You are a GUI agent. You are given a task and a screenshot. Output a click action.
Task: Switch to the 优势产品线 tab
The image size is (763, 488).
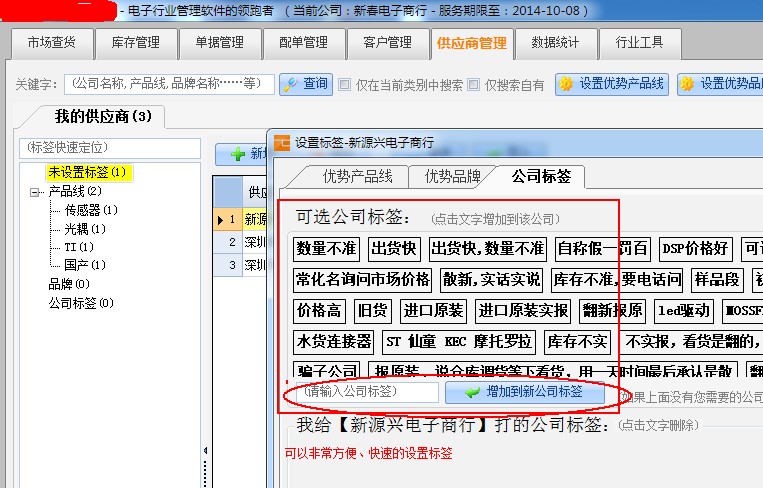click(x=356, y=177)
